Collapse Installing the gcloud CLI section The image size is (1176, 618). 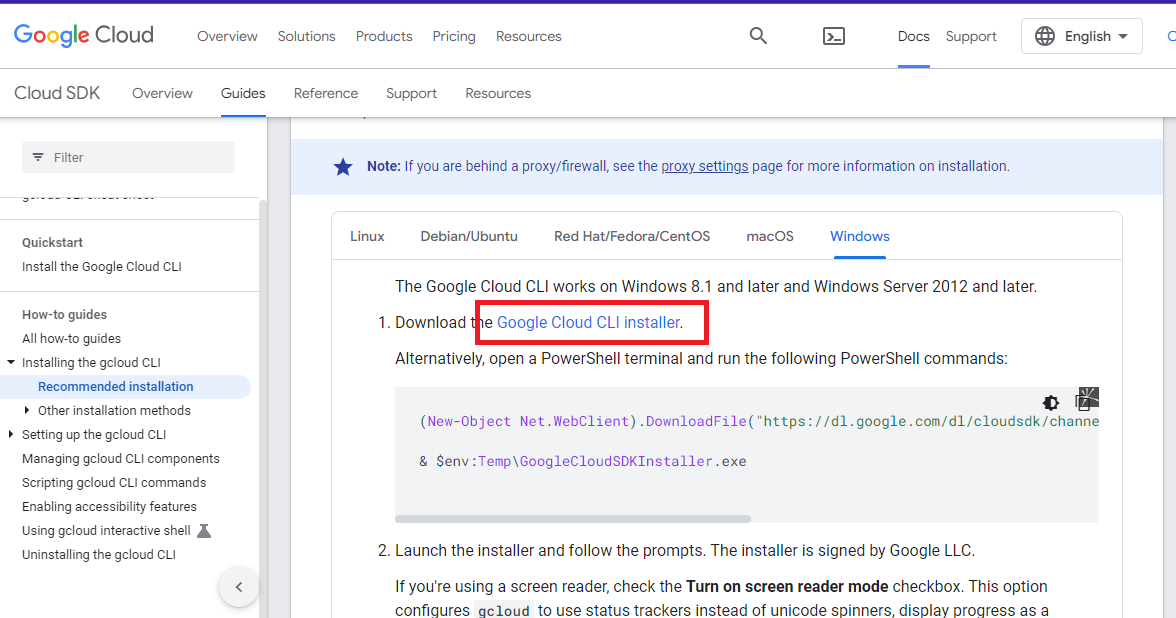(10, 362)
